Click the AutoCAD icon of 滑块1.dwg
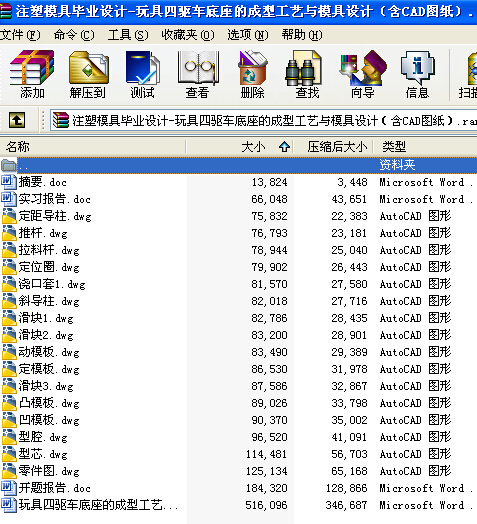Image resolution: width=477 pixels, height=524 pixels. coord(9,318)
